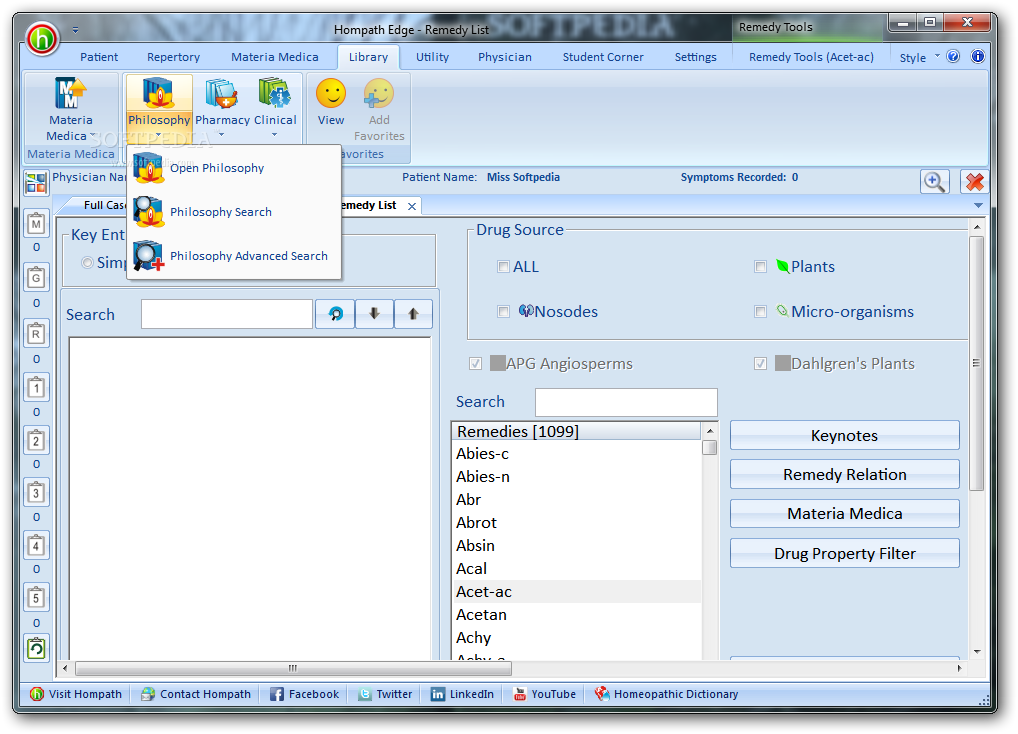Expand the Clinical dropdown arrow
Screen dimensions: 1018x734
coord(275,135)
